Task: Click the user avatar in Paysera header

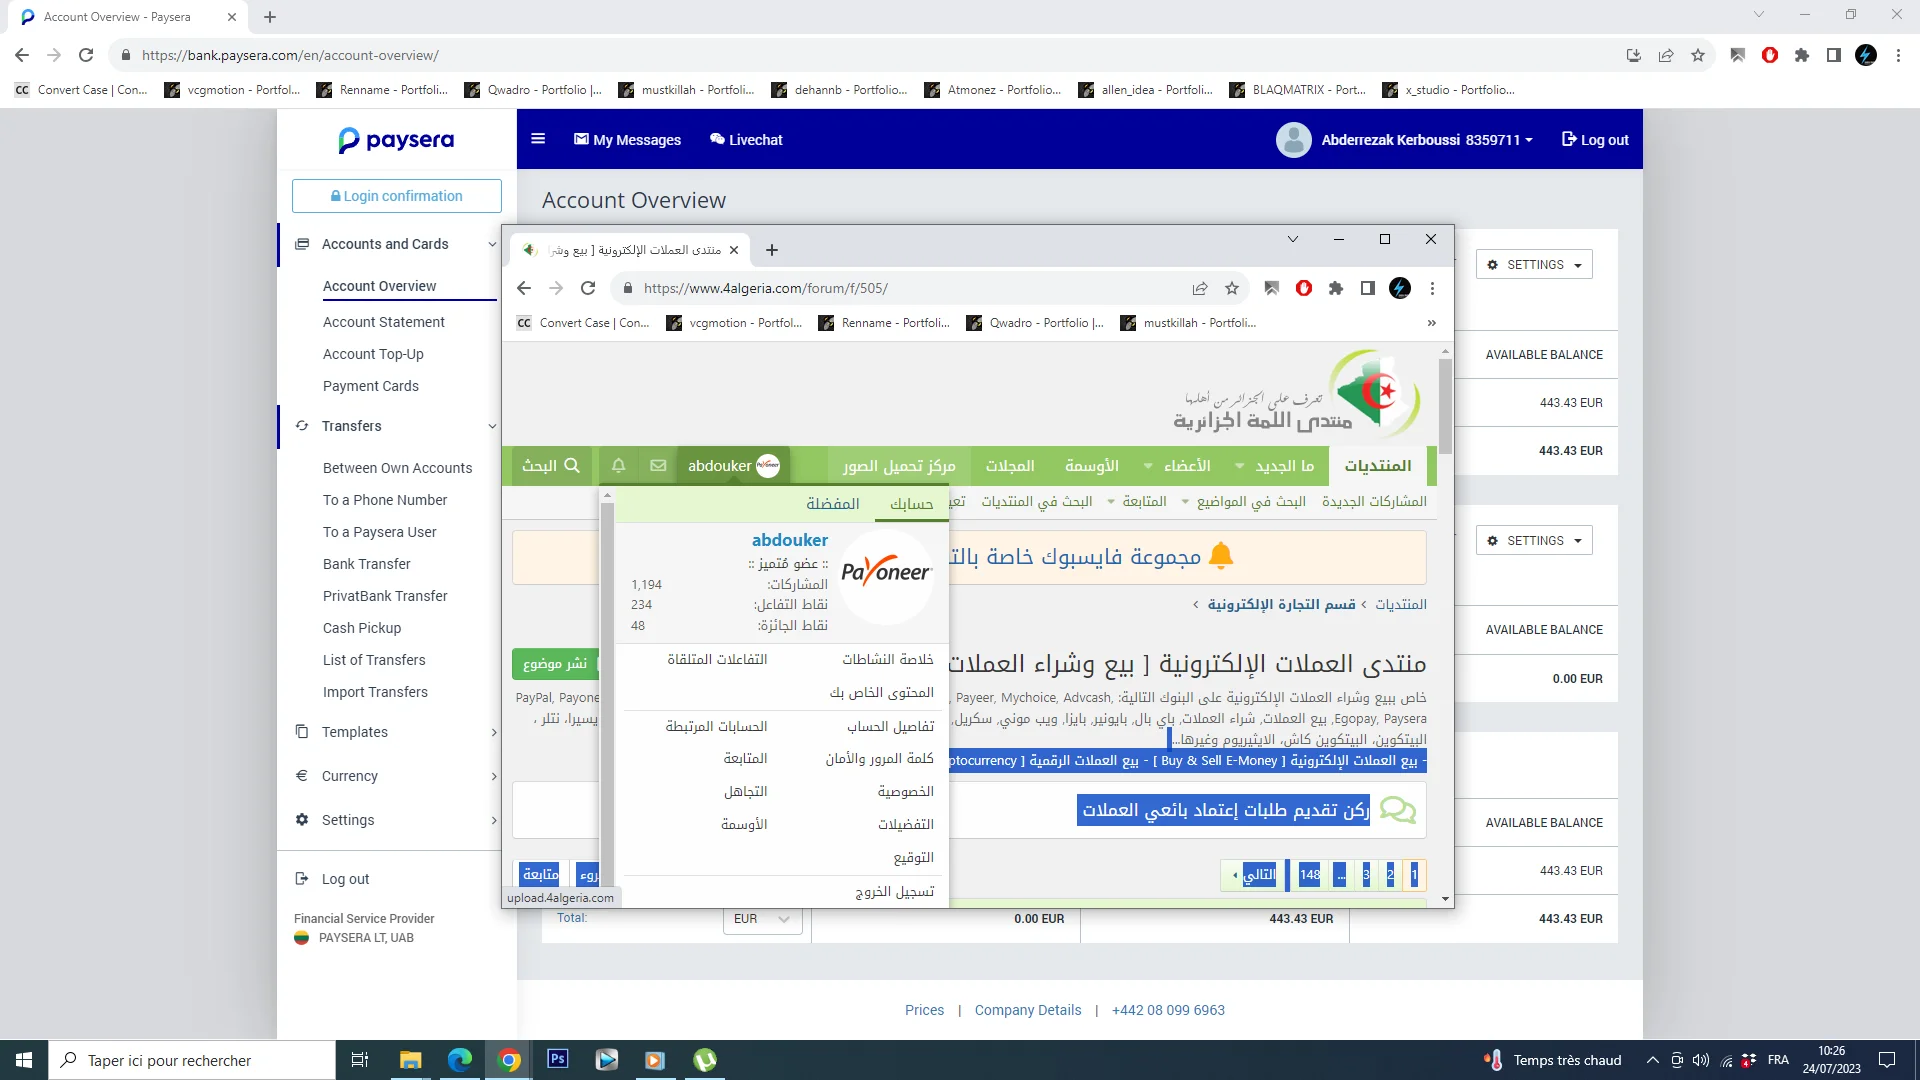Action: (1293, 140)
